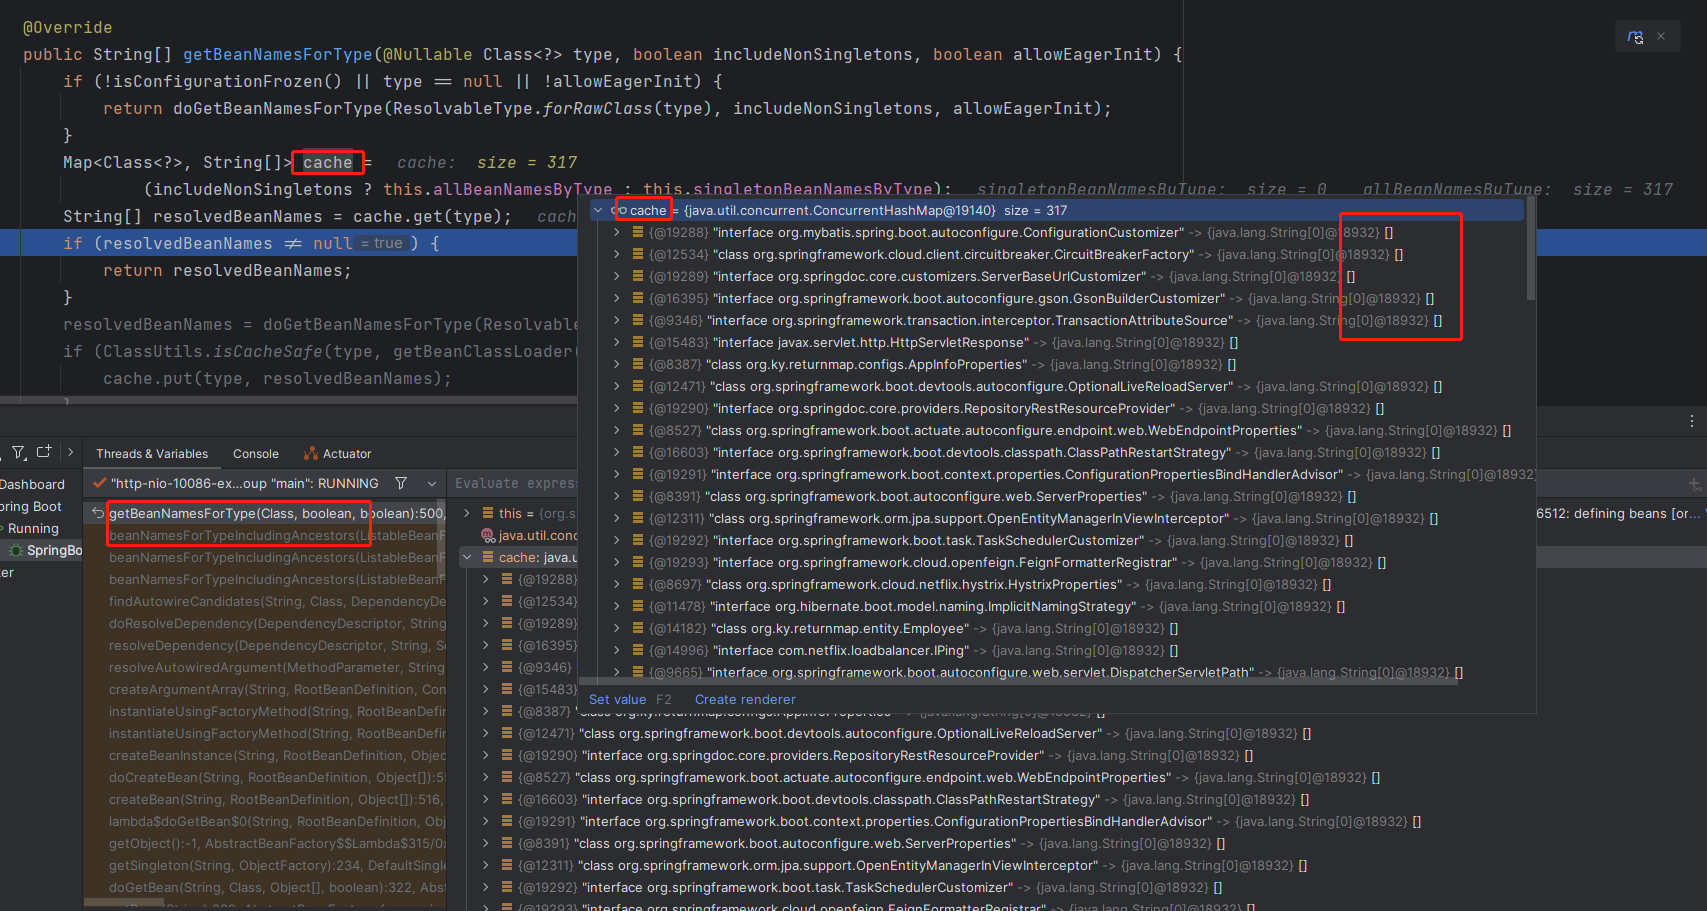Click getBeanNamesForType method name in editor
Image resolution: width=1707 pixels, height=911 pixels.
278,54
